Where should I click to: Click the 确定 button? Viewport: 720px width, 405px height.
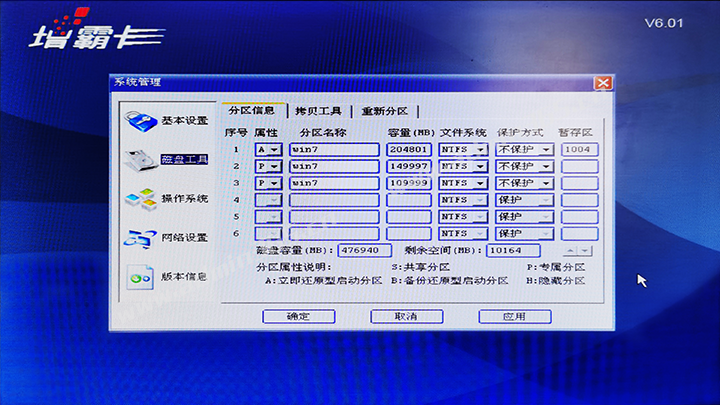click(298, 316)
